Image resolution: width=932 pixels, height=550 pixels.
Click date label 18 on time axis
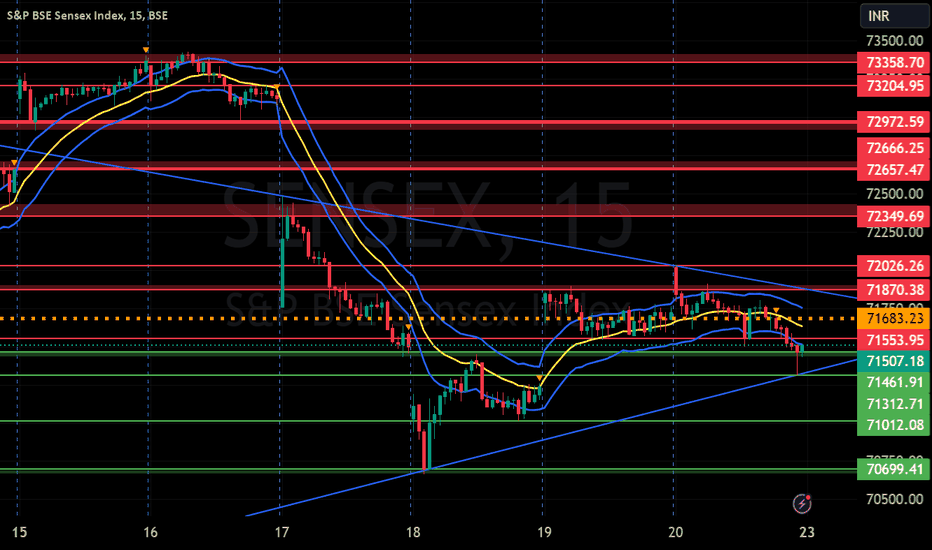413,532
